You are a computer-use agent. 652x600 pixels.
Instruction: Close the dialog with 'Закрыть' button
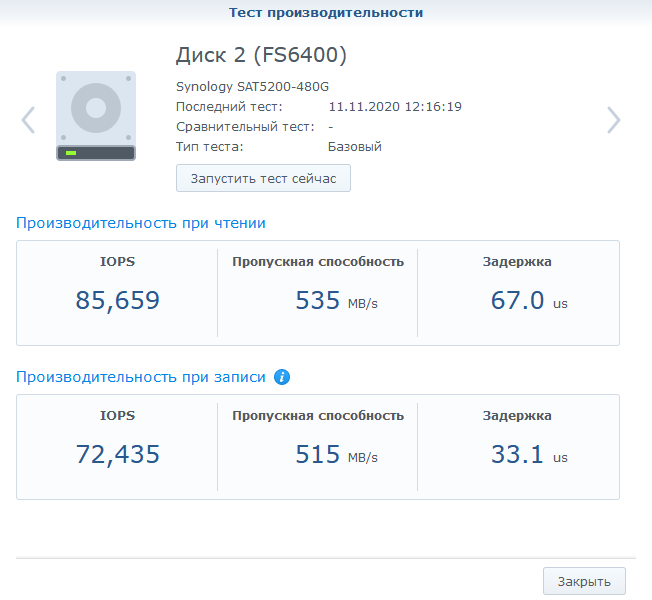pos(584,581)
